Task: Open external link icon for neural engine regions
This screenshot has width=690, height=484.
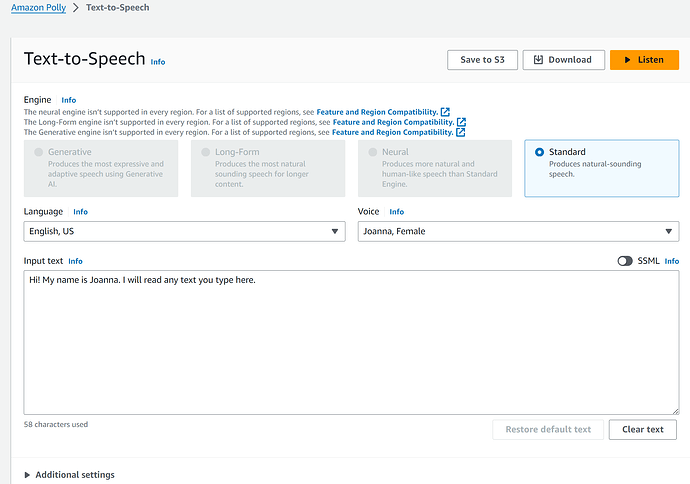Action: tap(446, 112)
